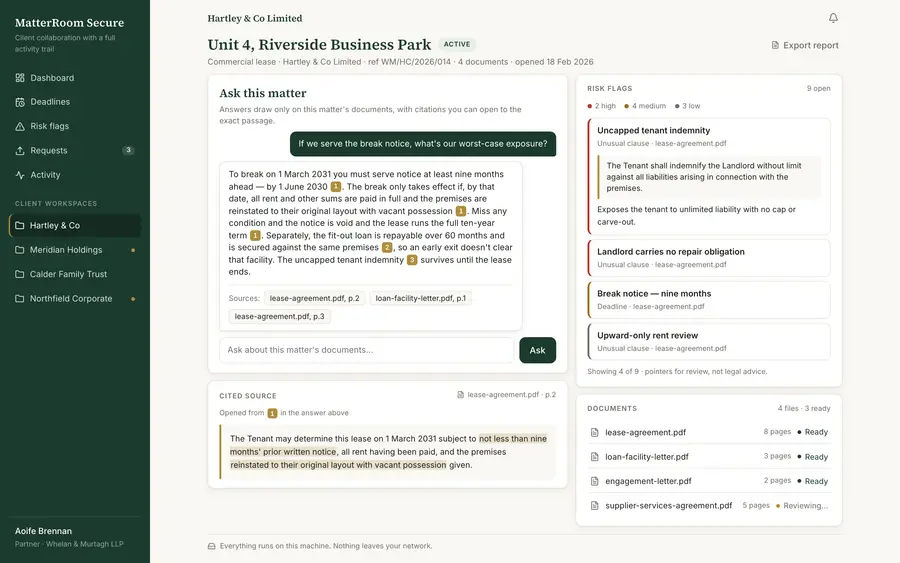This screenshot has height=563, width=900.
Task: Click Hartley & Co Limited breadcrumb heading
Action: (x=255, y=18)
